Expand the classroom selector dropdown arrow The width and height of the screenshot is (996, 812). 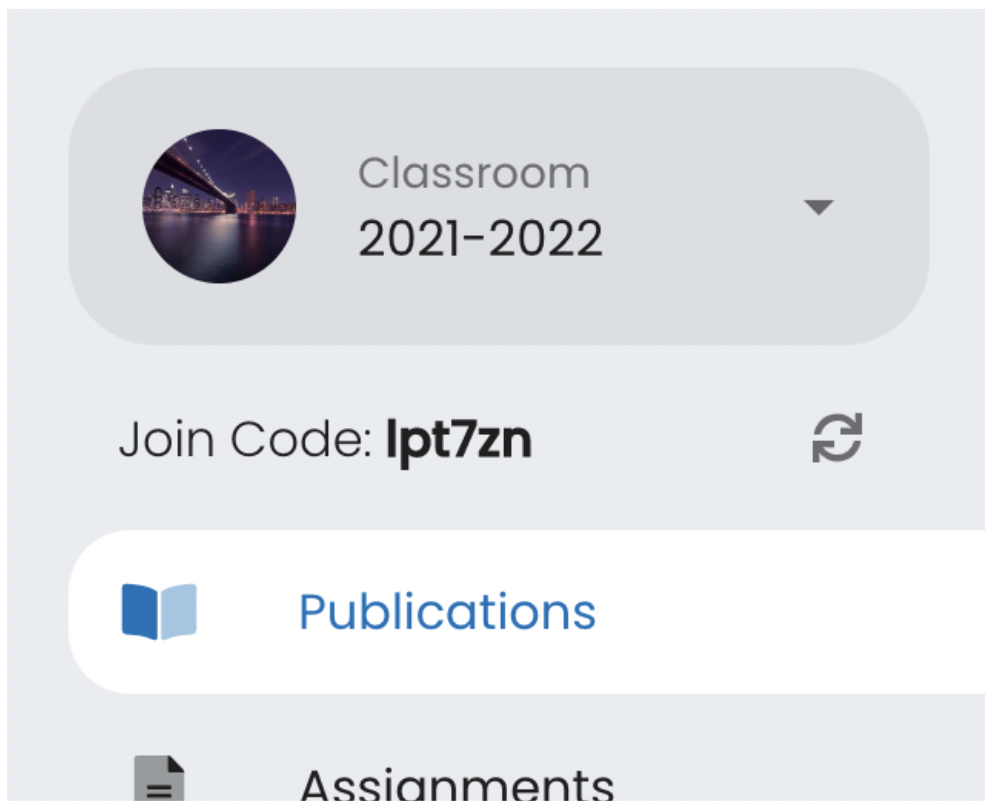818,207
